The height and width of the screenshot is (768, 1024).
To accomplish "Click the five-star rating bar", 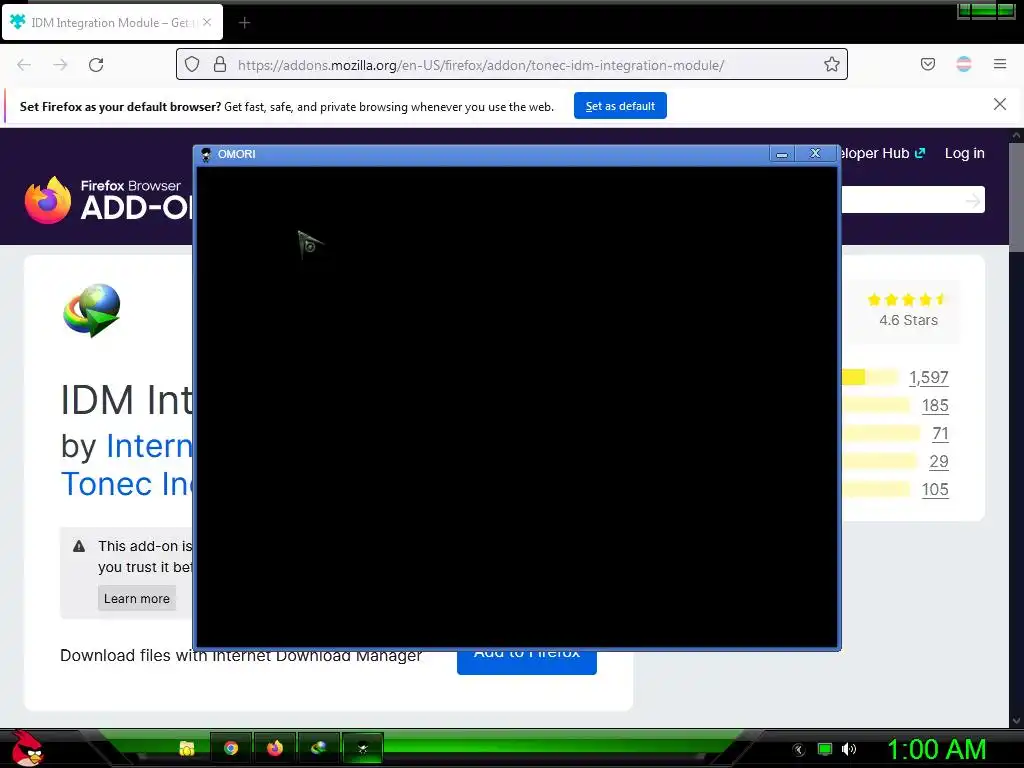I will pos(870,377).
